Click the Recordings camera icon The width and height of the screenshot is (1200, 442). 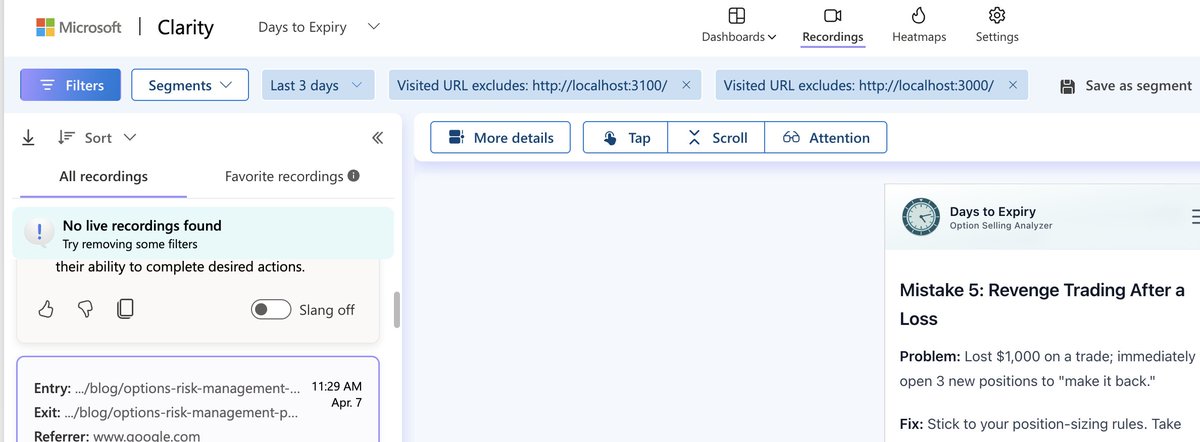click(832, 15)
